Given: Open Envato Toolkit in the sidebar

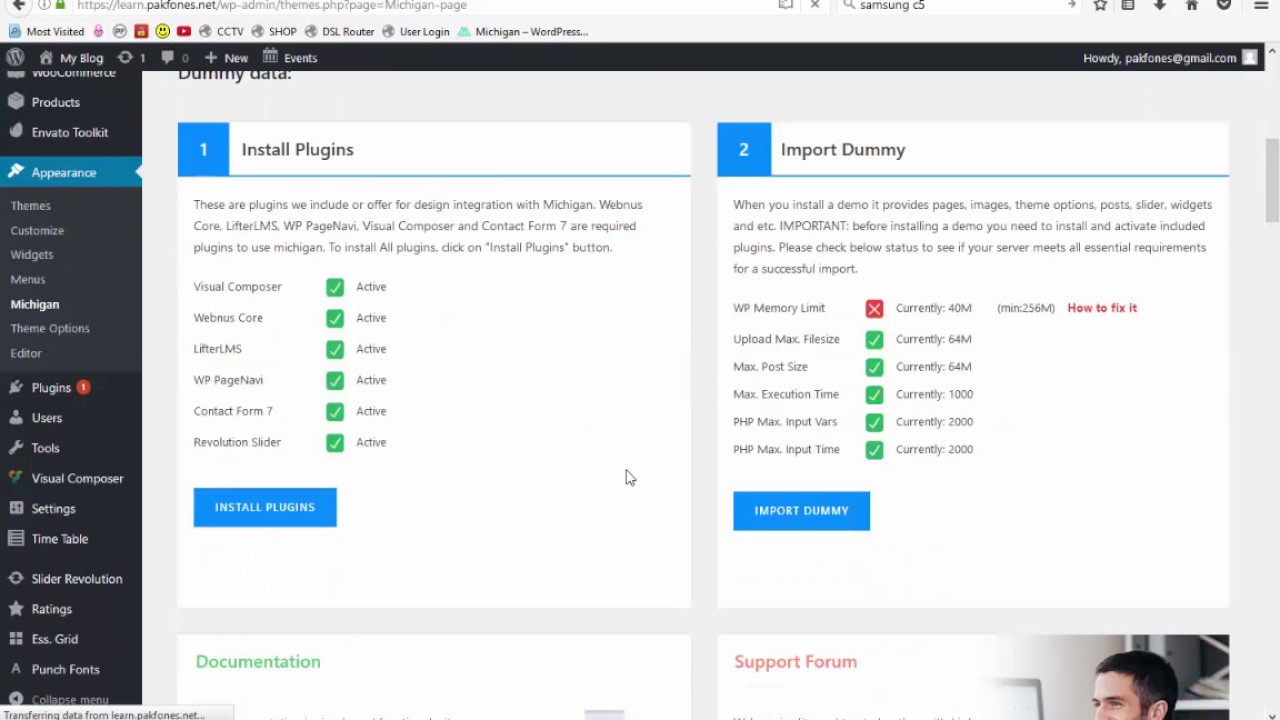Looking at the screenshot, I should click(71, 132).
